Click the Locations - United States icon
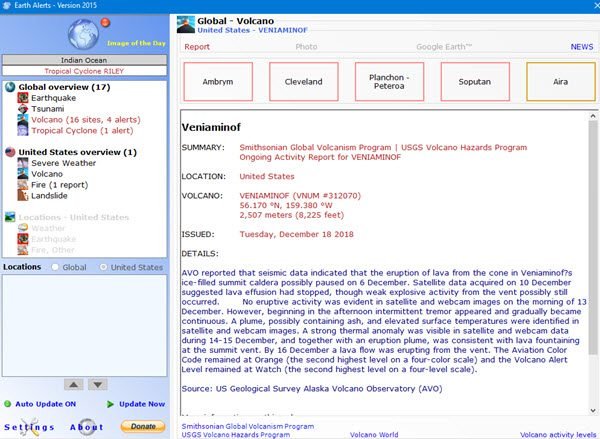This screenshot has width=600, height=439. click(x=10, y=217)
